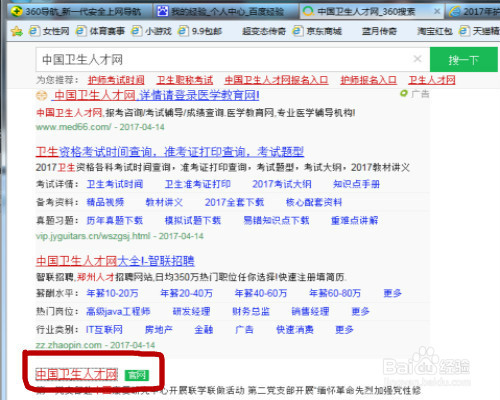Open 卫生资格考试时间查询 result title

coord(170,152)
